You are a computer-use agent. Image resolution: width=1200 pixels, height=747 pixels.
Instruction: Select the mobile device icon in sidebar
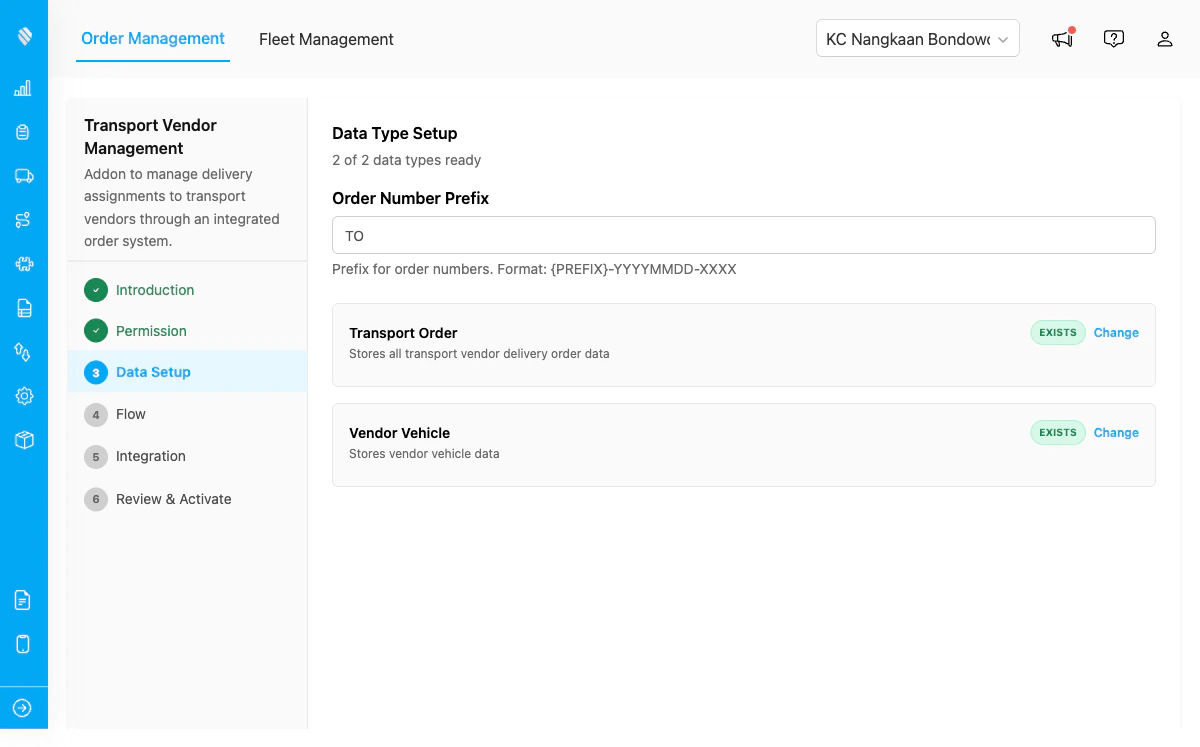point(24,644)
